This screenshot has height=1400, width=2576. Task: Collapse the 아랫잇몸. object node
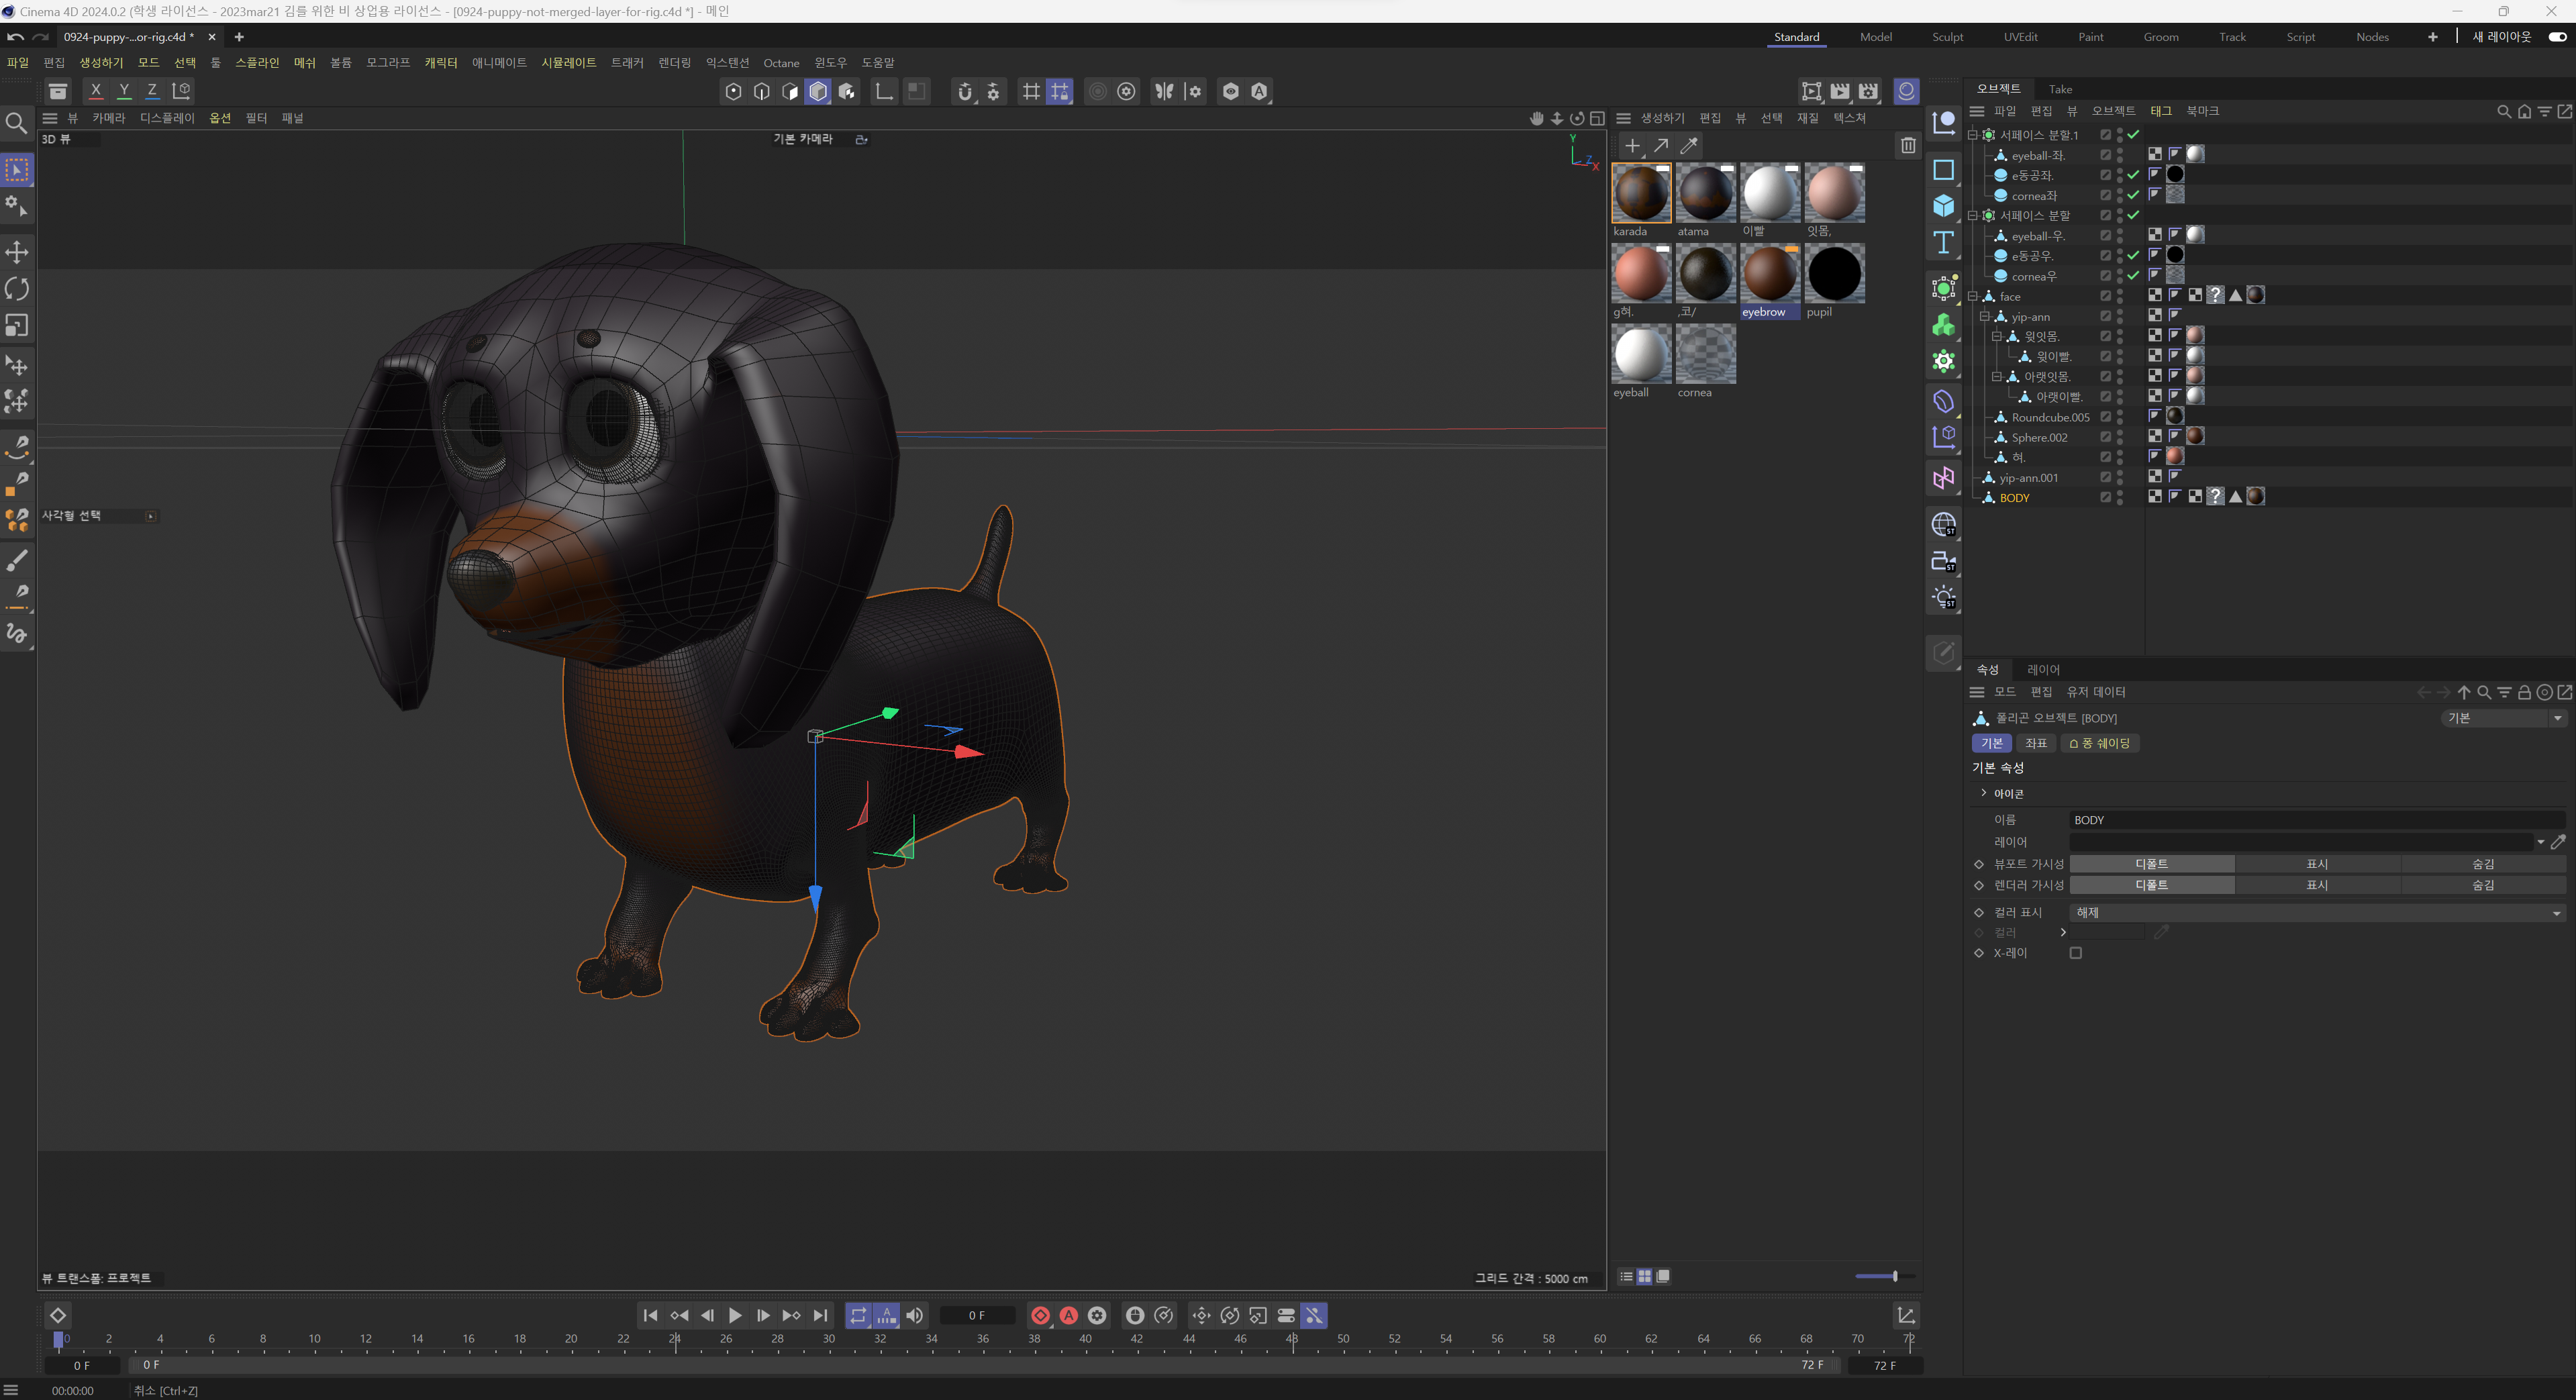point(1997,377)
